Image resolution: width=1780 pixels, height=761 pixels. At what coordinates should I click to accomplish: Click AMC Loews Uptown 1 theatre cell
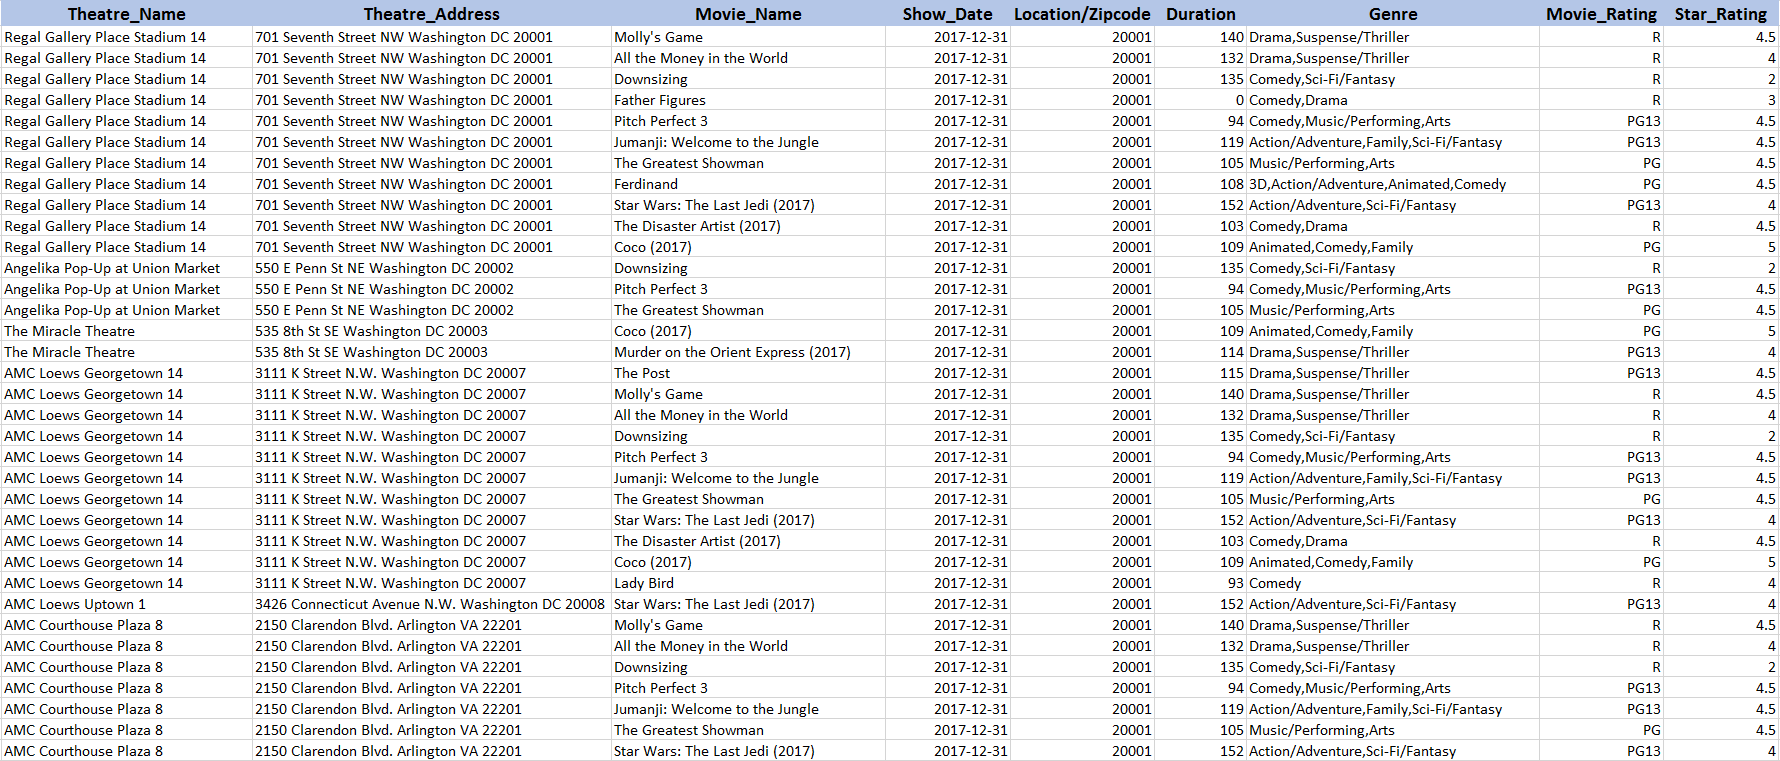pos(126,604)
